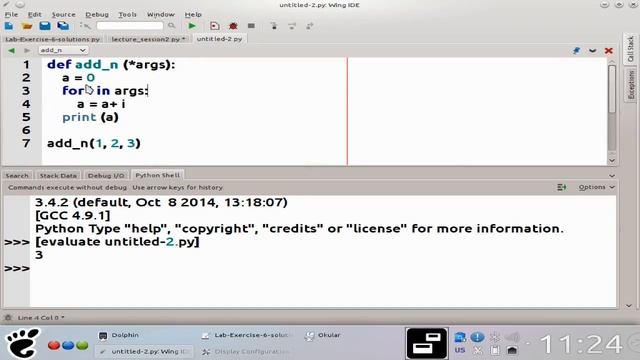Open the GNOME foot application launcher

[x=22, y=343]
